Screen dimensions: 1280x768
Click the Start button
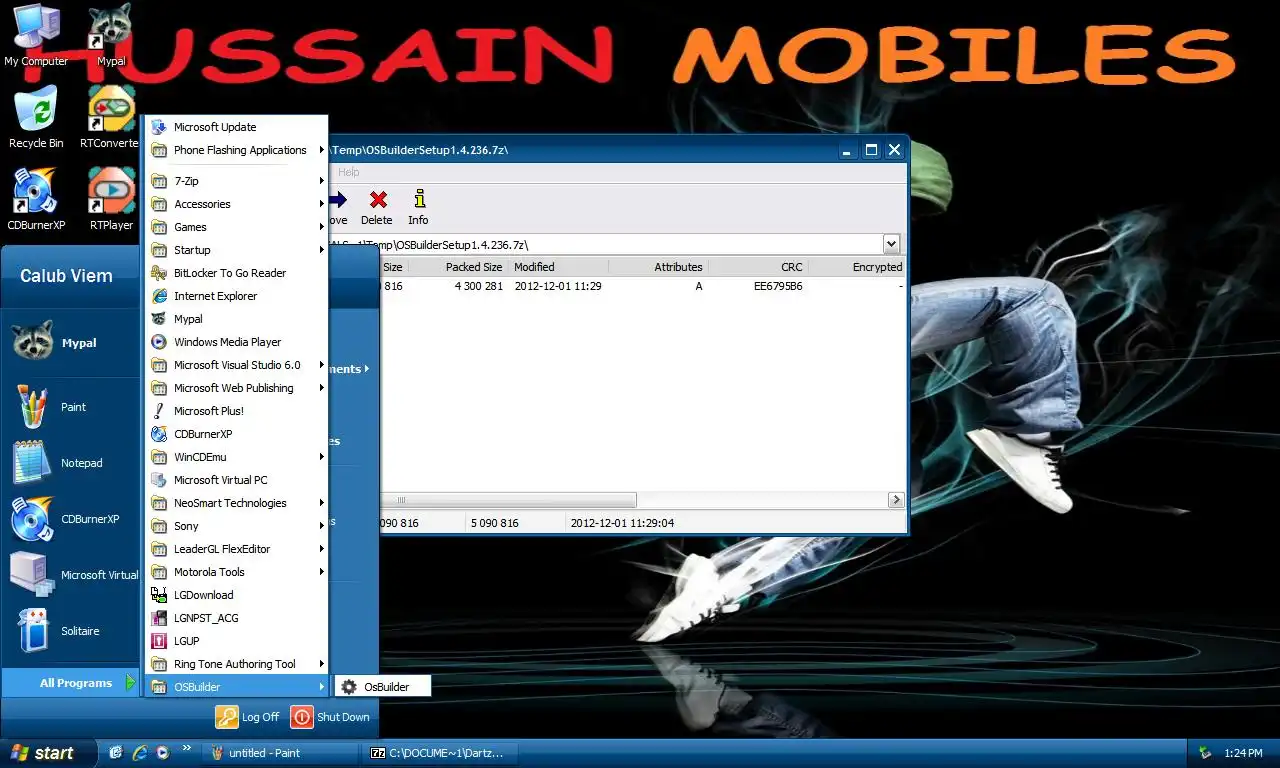pyautogui.click(x=48, y=753)
